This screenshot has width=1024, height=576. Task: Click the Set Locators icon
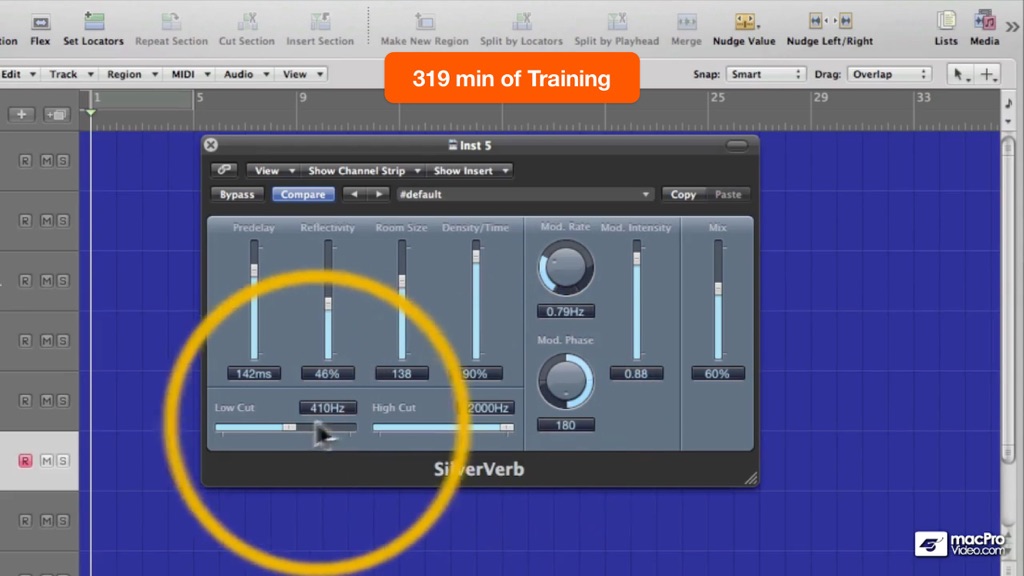click(94, 22)
